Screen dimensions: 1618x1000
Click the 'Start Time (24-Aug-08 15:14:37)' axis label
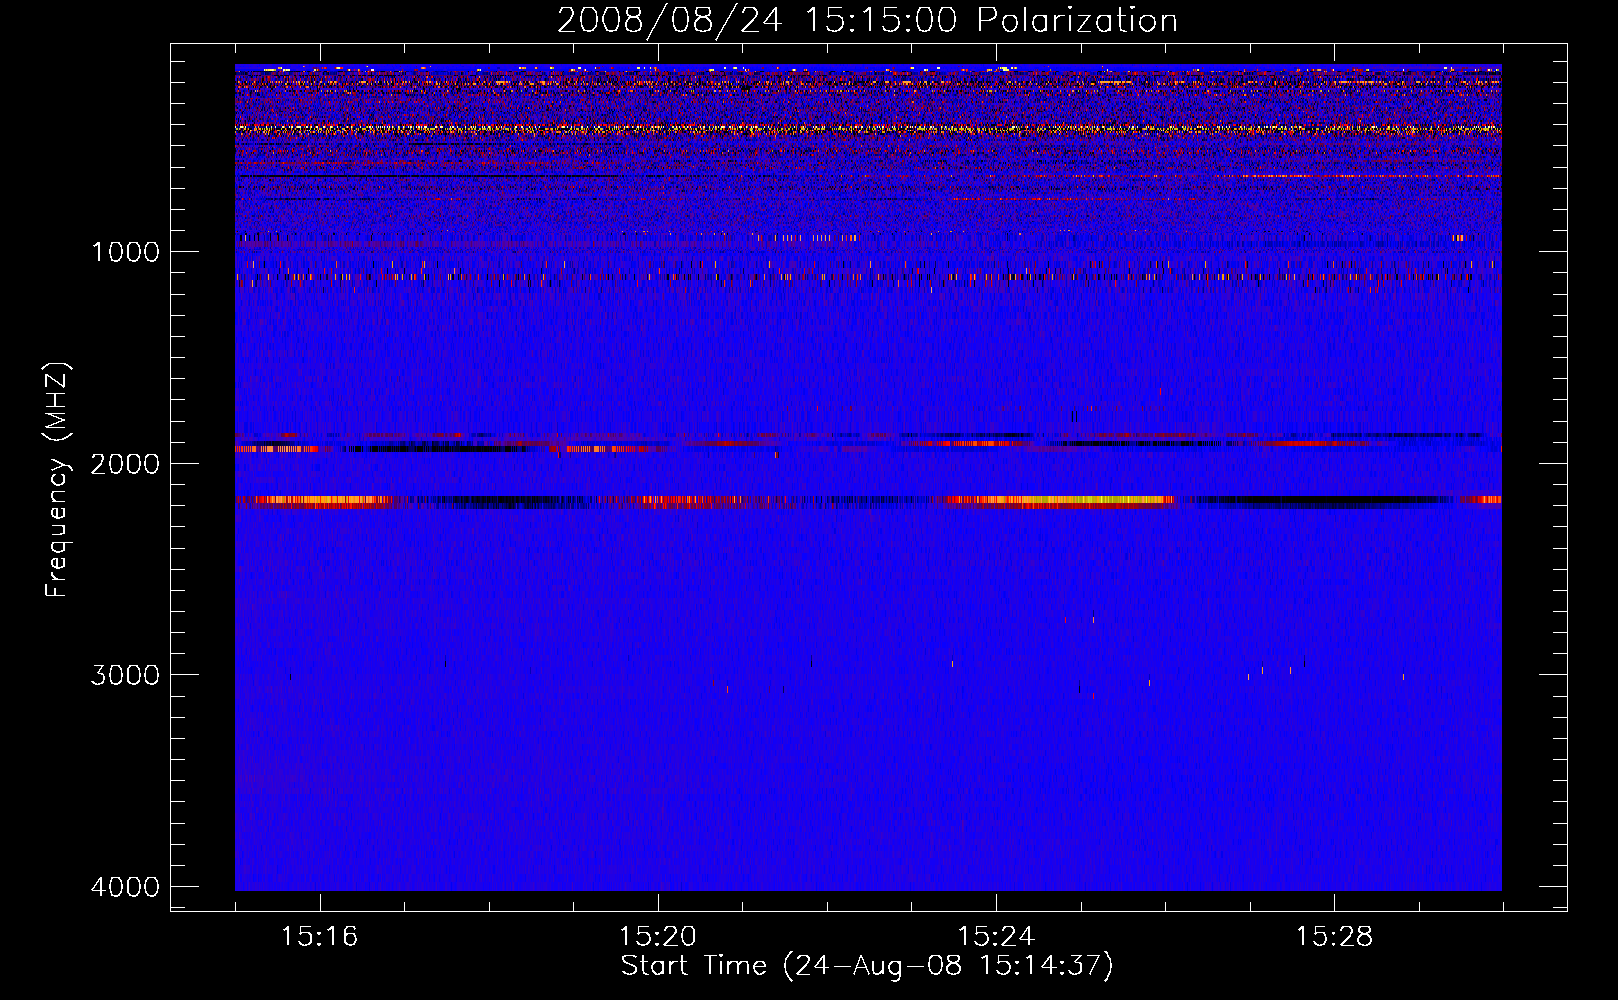(867, 966)
